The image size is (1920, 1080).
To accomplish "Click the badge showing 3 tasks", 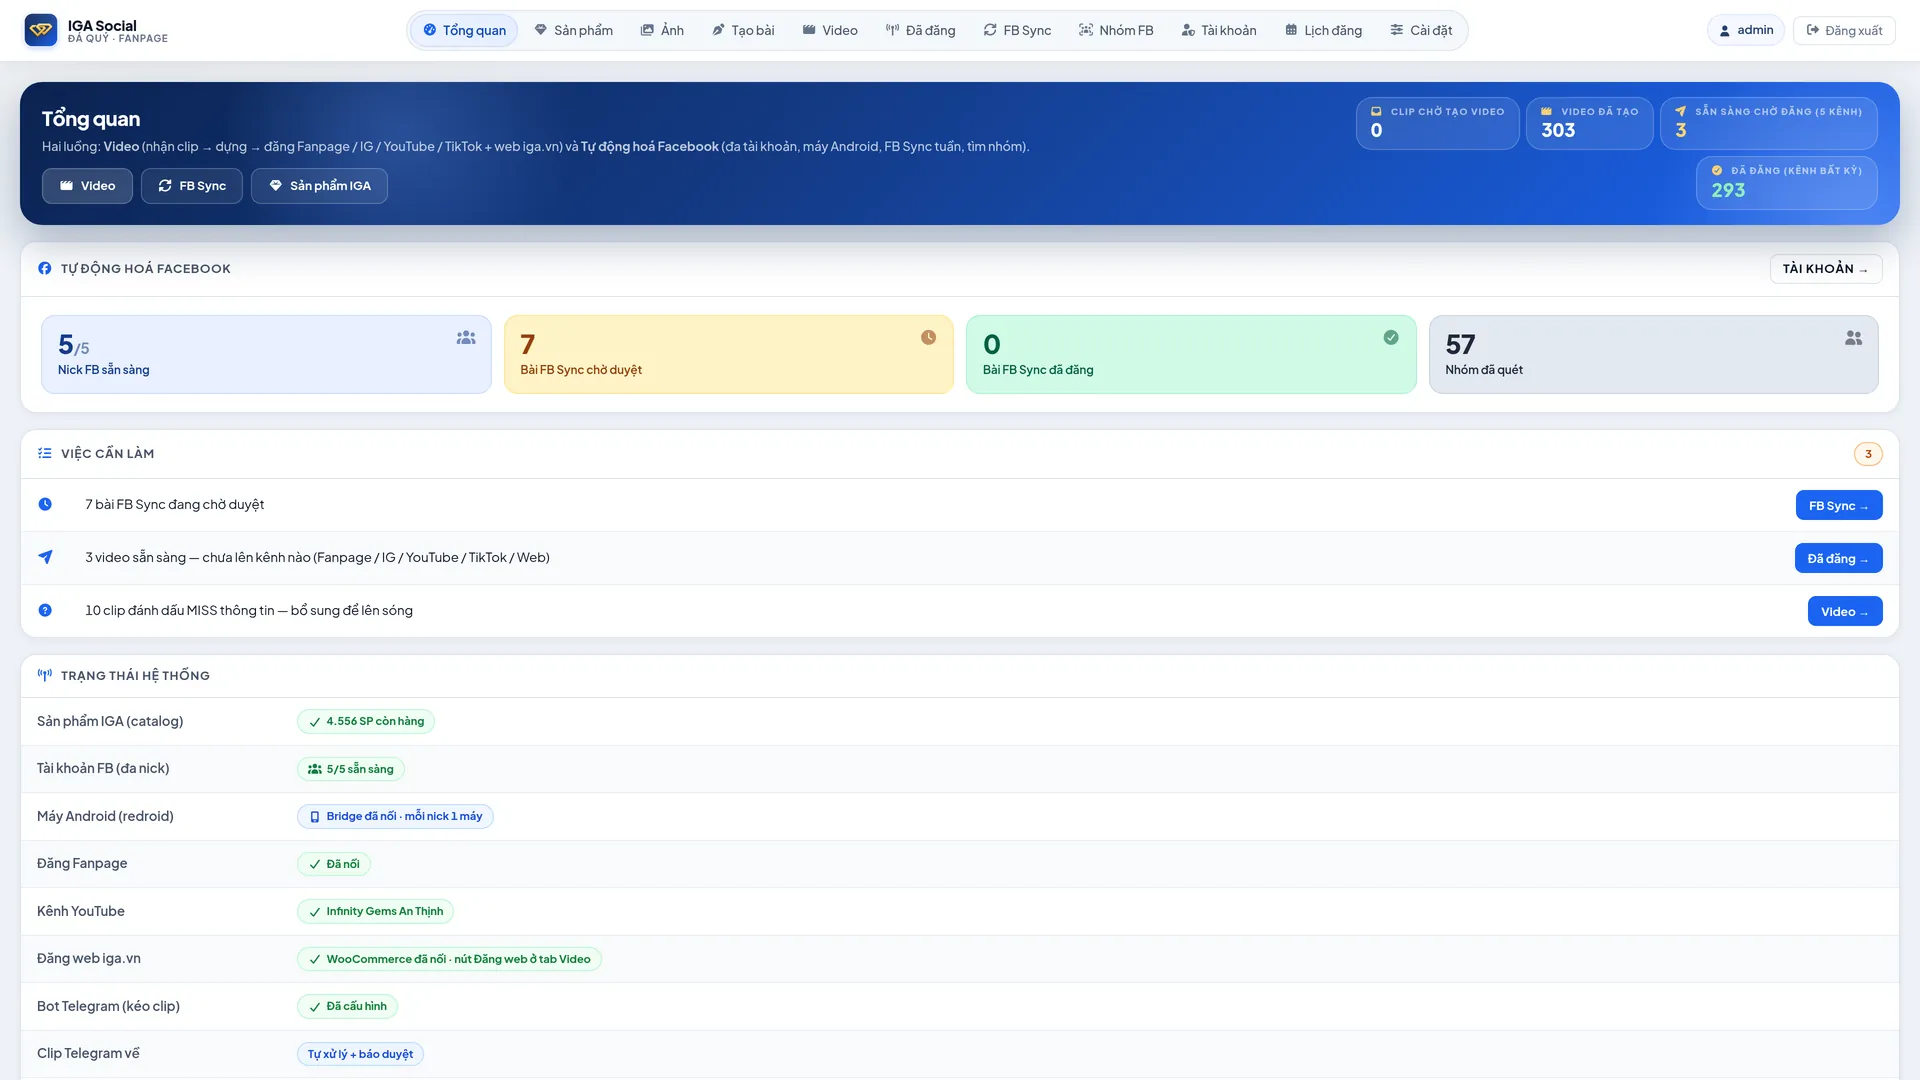I will (x=1868, y=454).
